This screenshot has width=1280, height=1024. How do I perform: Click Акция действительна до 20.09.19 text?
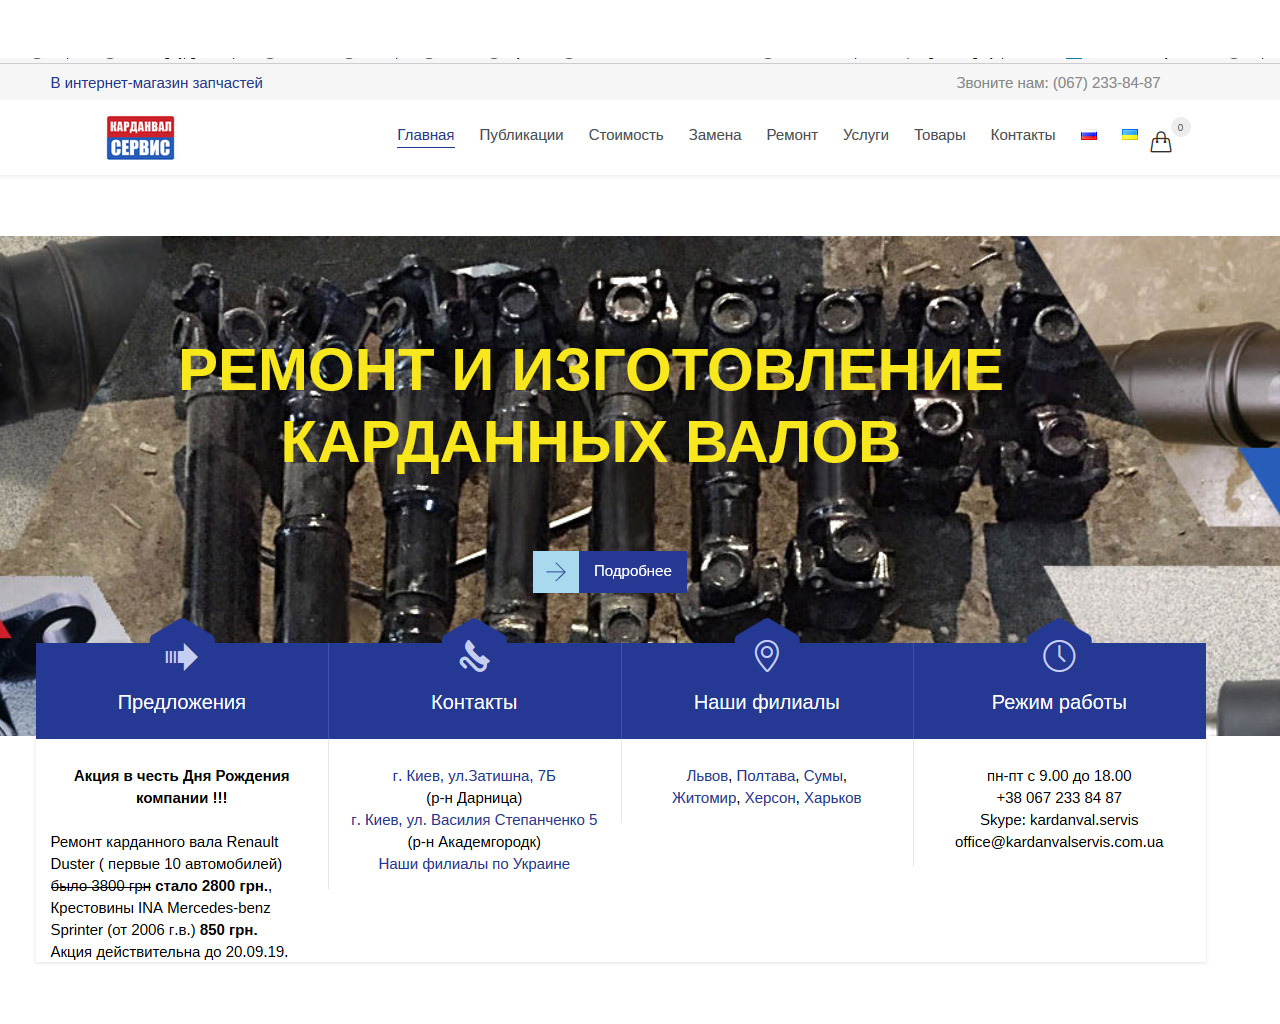[169, 952]
